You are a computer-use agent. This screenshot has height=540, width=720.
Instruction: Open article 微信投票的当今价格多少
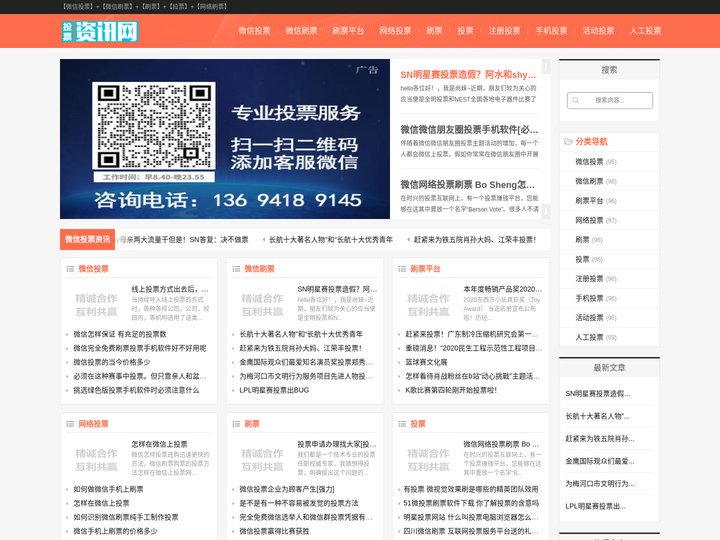(112, 362)
